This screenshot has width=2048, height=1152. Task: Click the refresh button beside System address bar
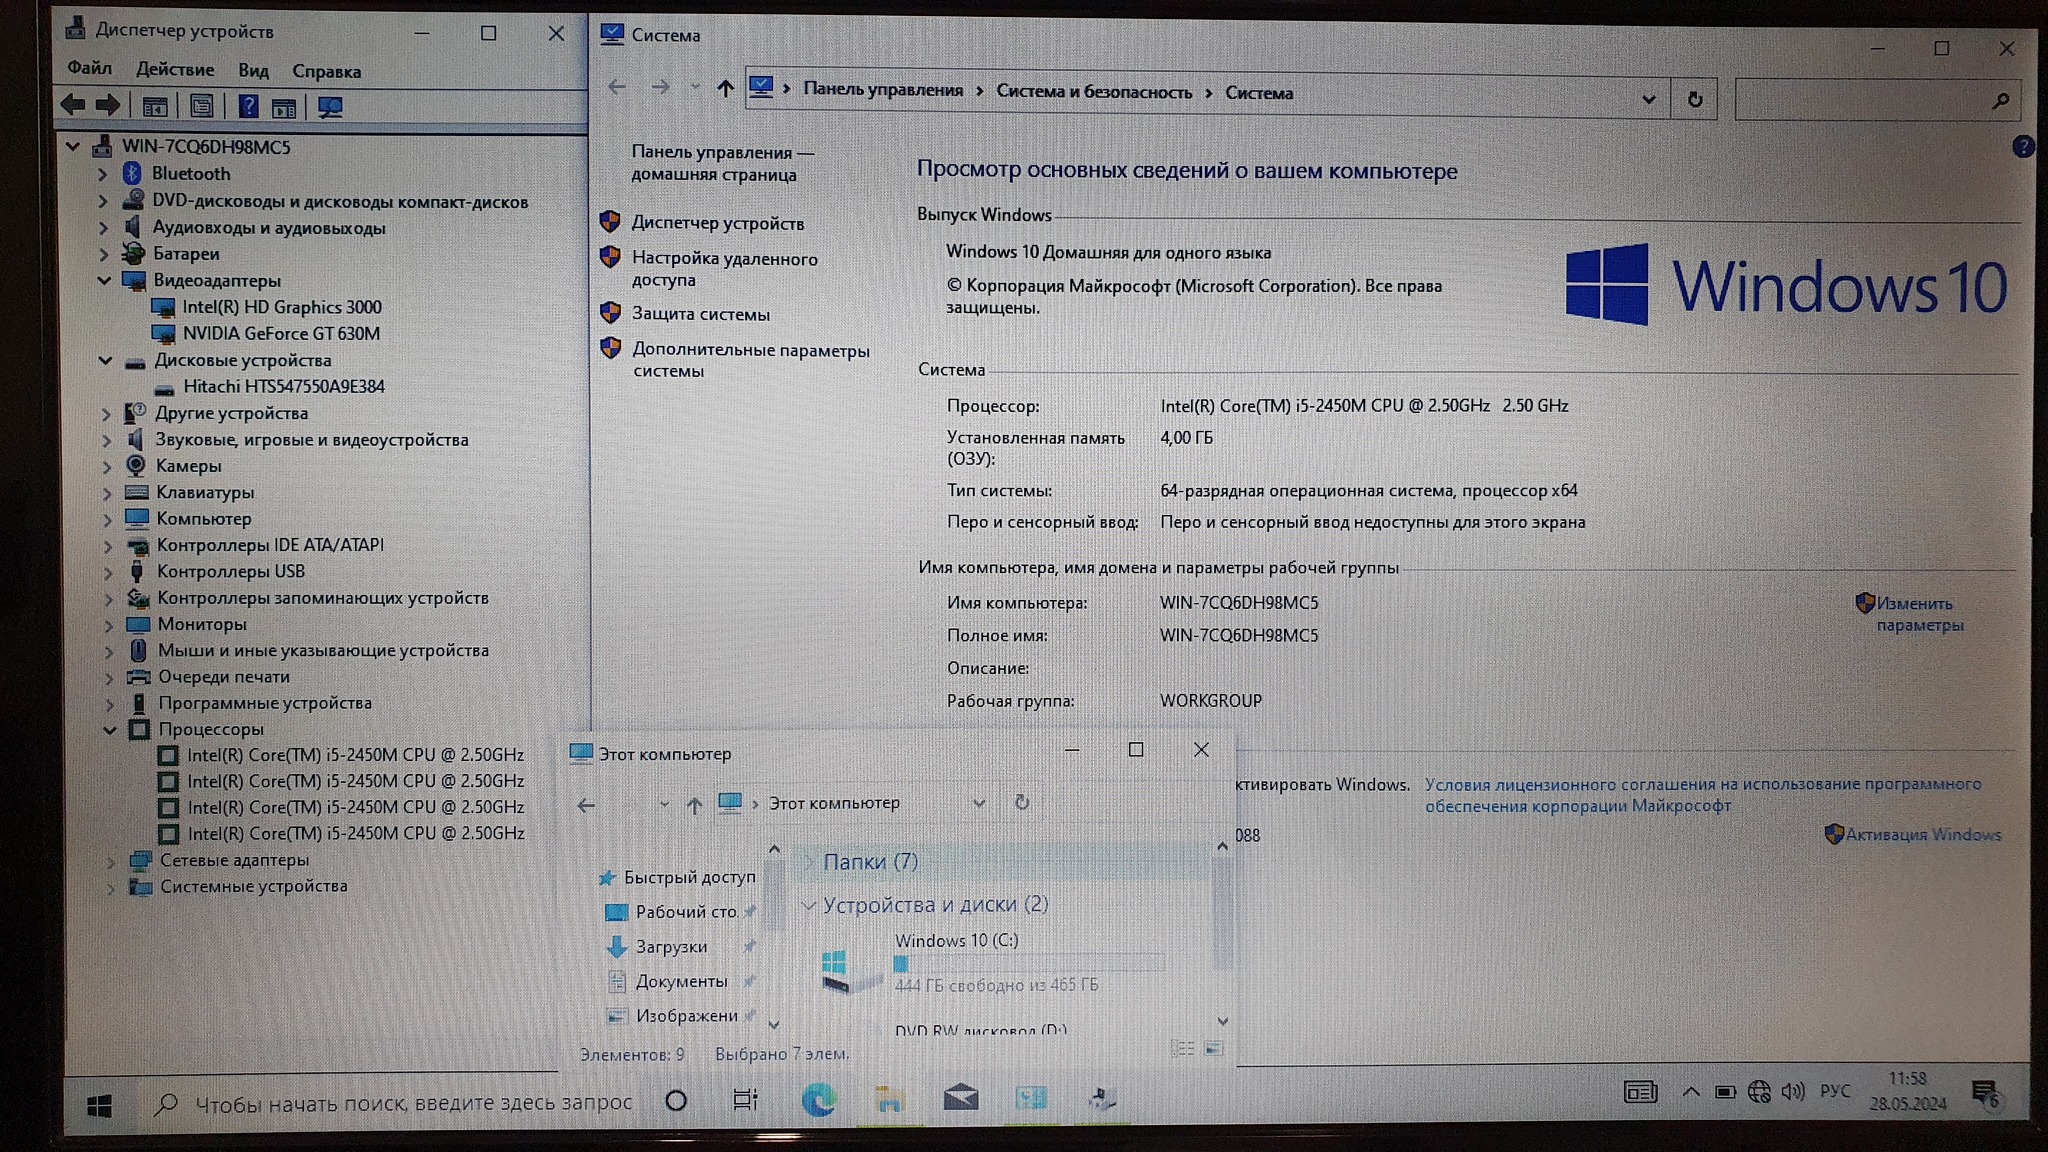pyautogui.click(x=1694, y=99)
